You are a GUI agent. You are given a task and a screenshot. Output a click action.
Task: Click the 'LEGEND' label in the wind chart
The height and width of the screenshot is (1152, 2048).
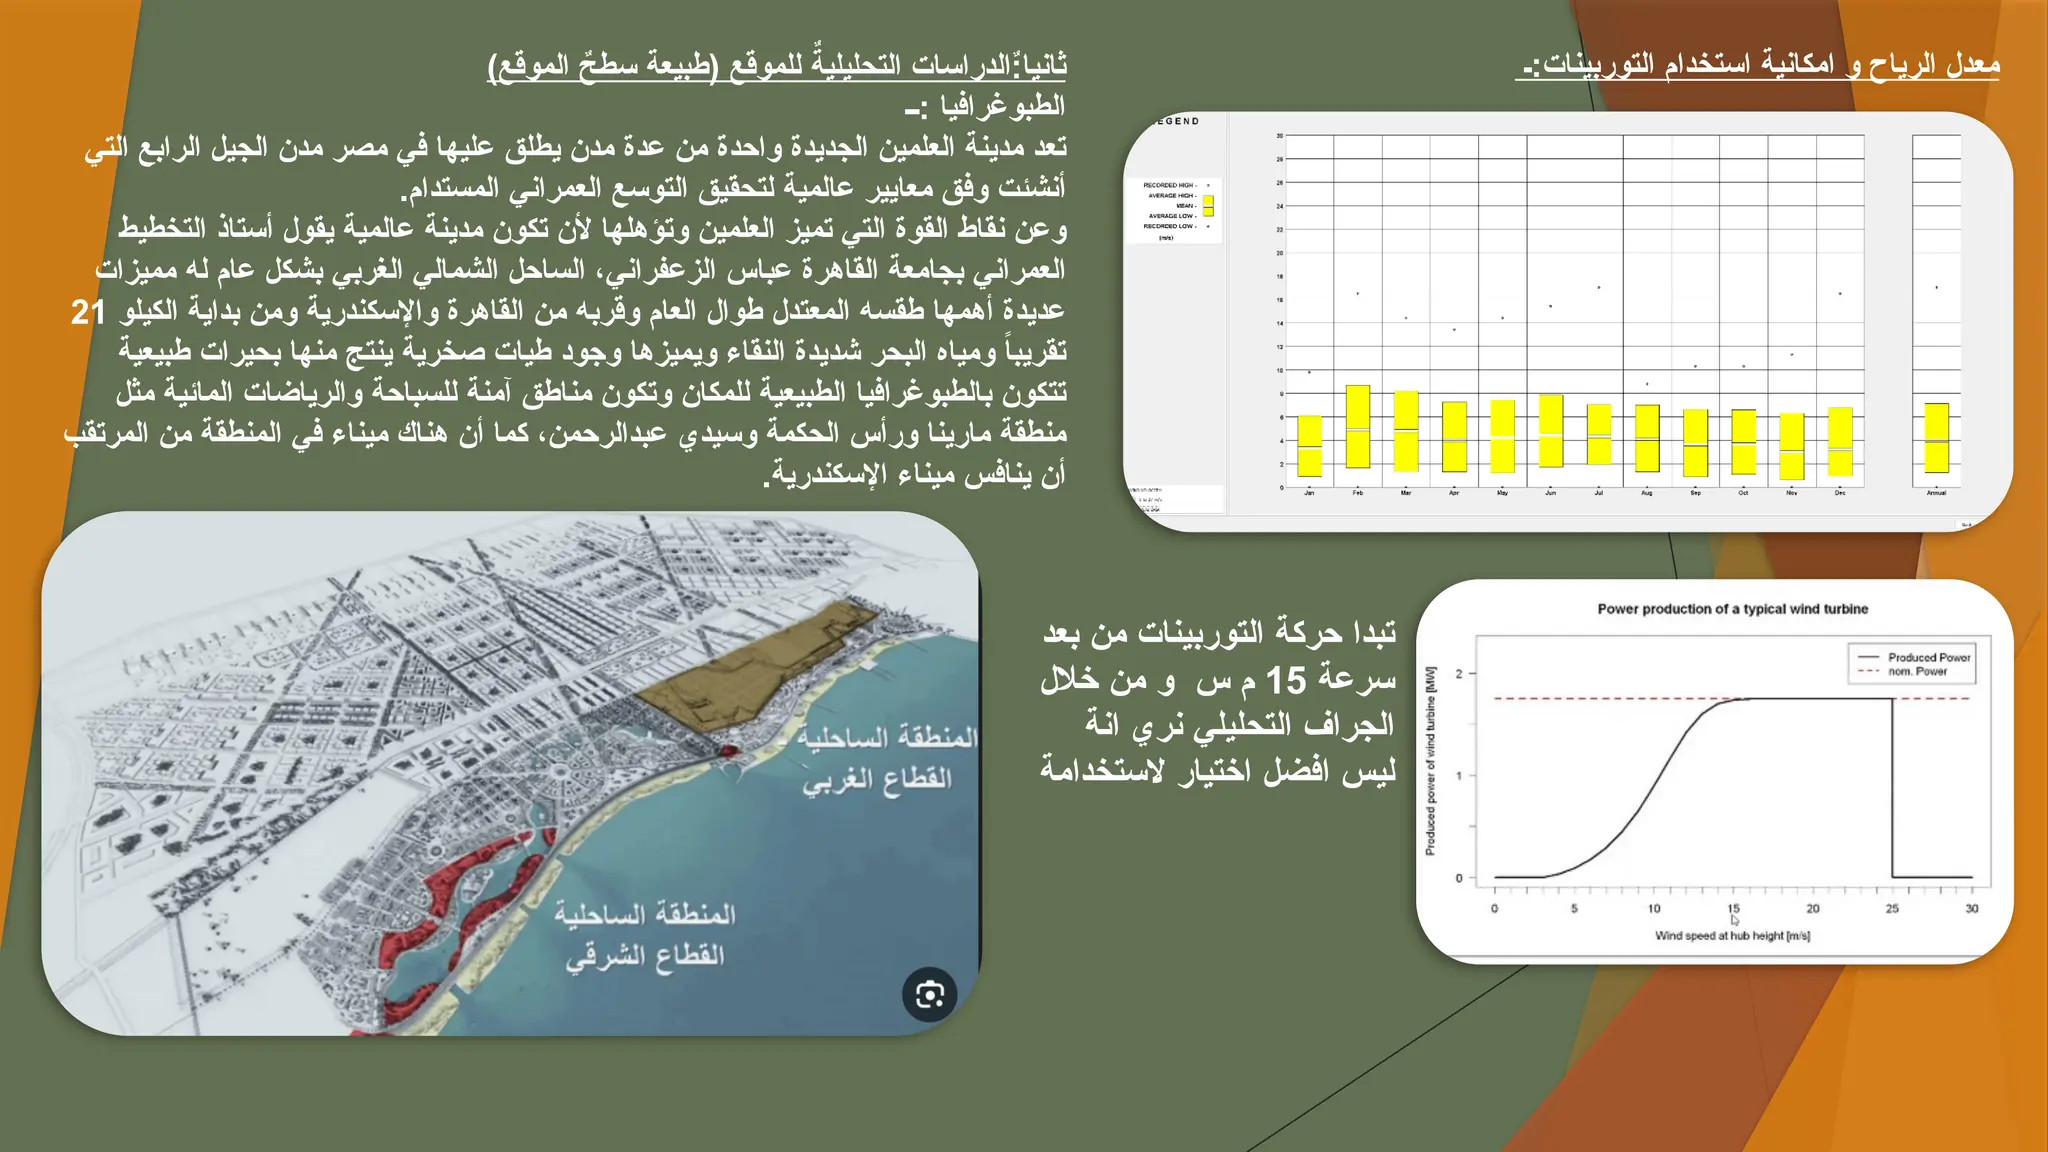(1177, 121)
